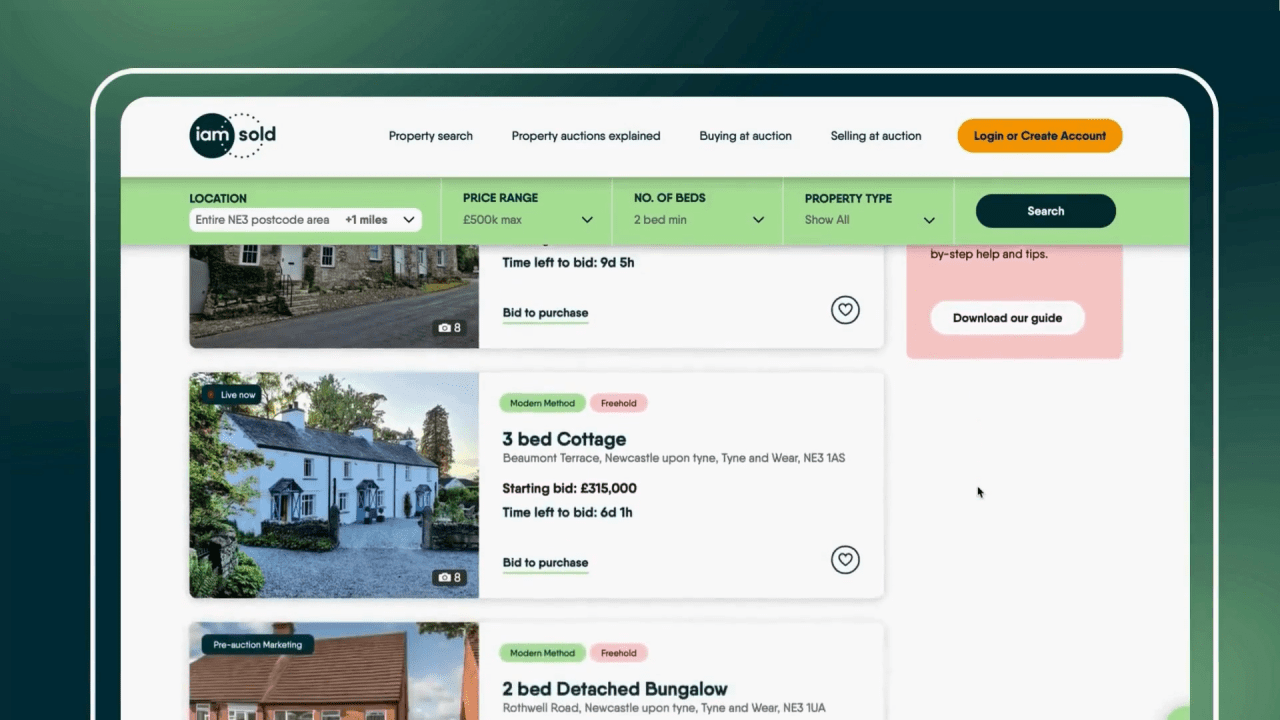This screenshot has width=1280, height=720.
Task: Open the No. of Beds dropdown
Action: click(x=698, y=220)
